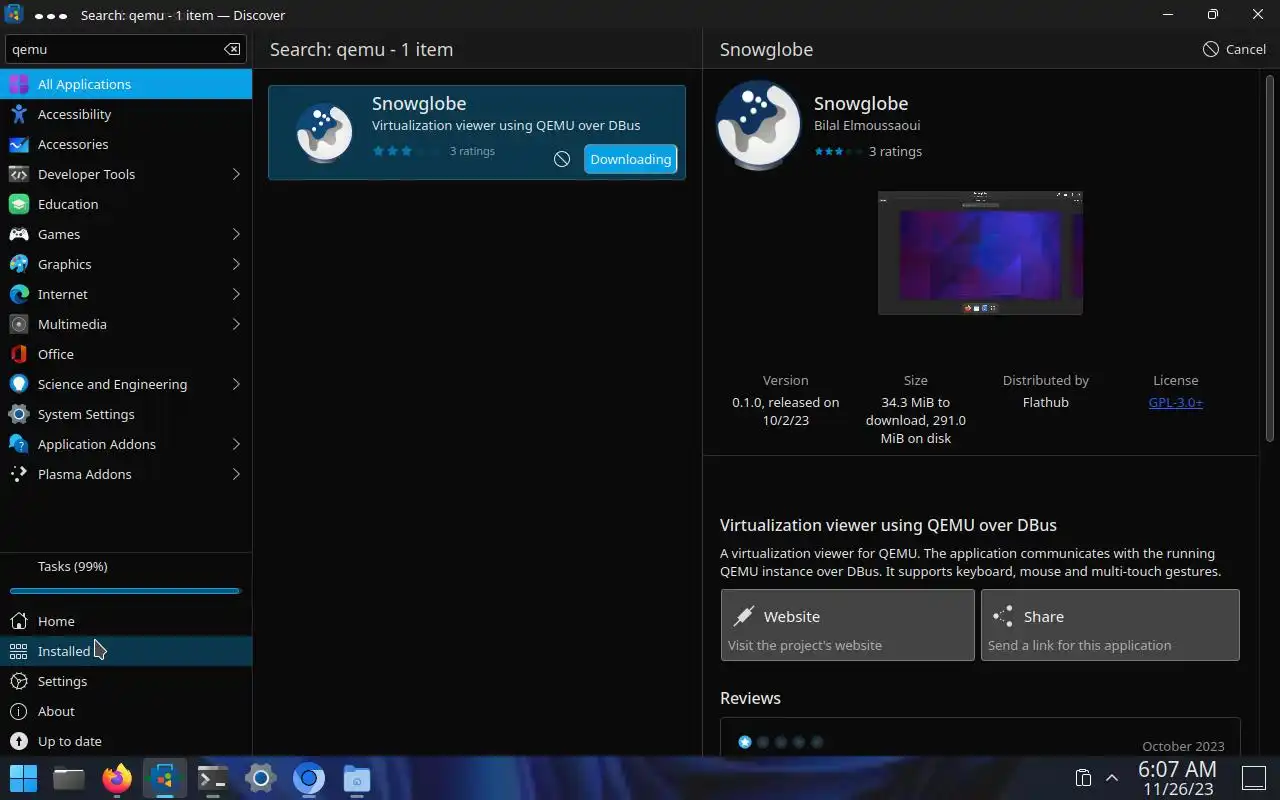This screenshot has width=1280, height=800.
Task: Select the Office category icon
Action: click(x=18, y=354)
